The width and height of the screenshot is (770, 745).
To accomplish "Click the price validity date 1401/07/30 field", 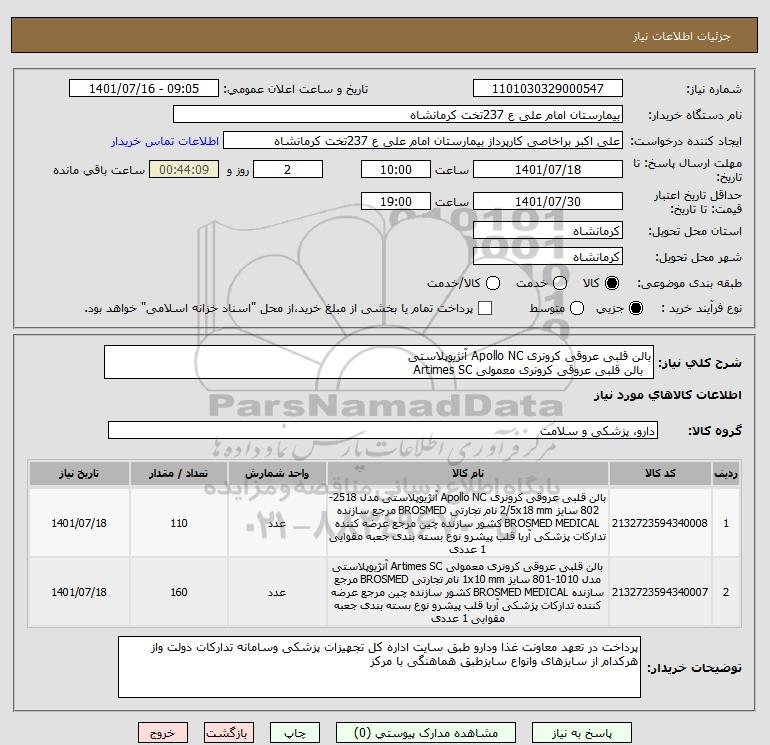I will click(x=548, y=201).
